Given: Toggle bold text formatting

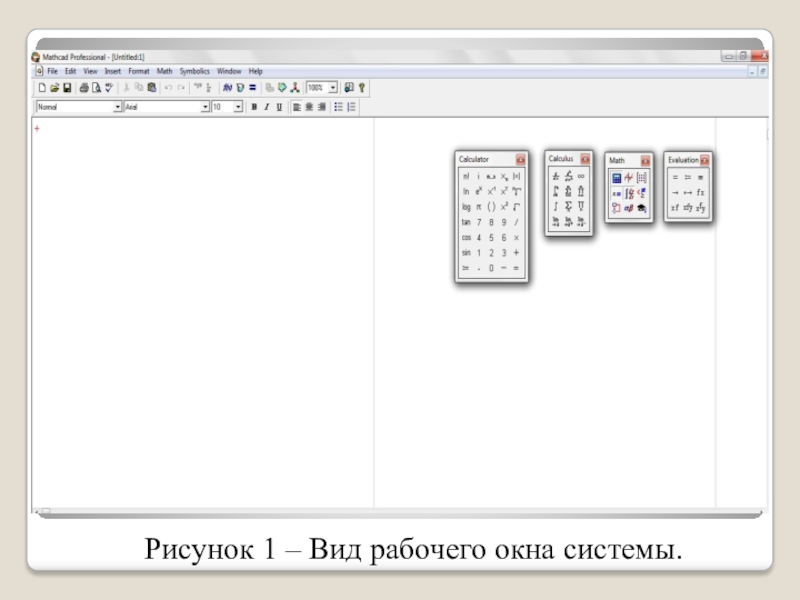Looking at the screenshot, I should tap(254, 107).
